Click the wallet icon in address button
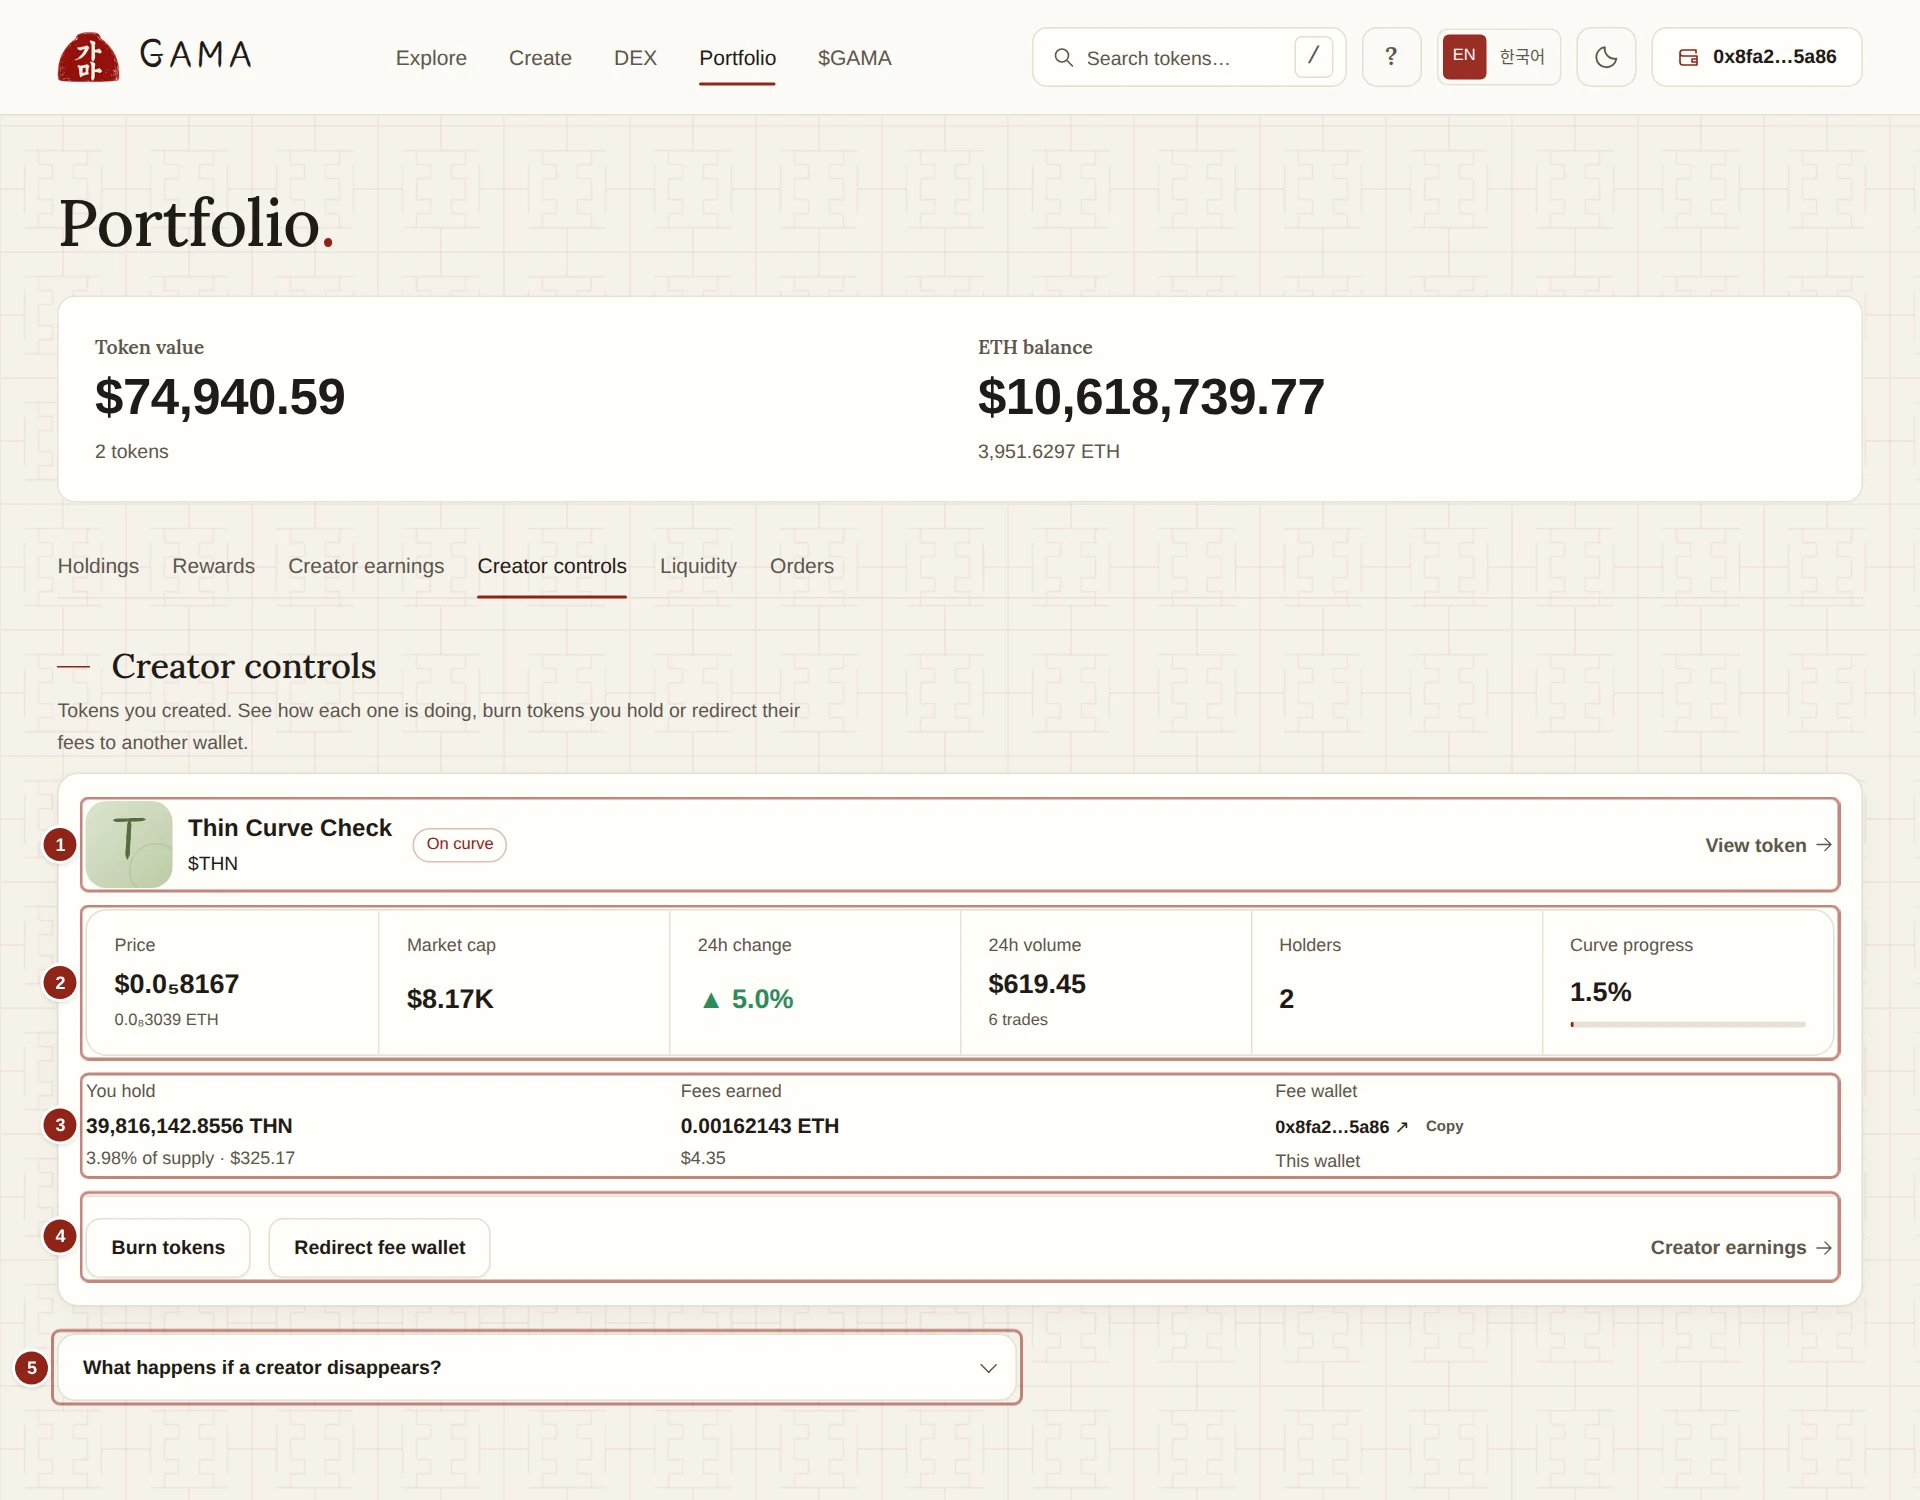This screenshot has height=1500, width=1920. tap(1688, 57)
